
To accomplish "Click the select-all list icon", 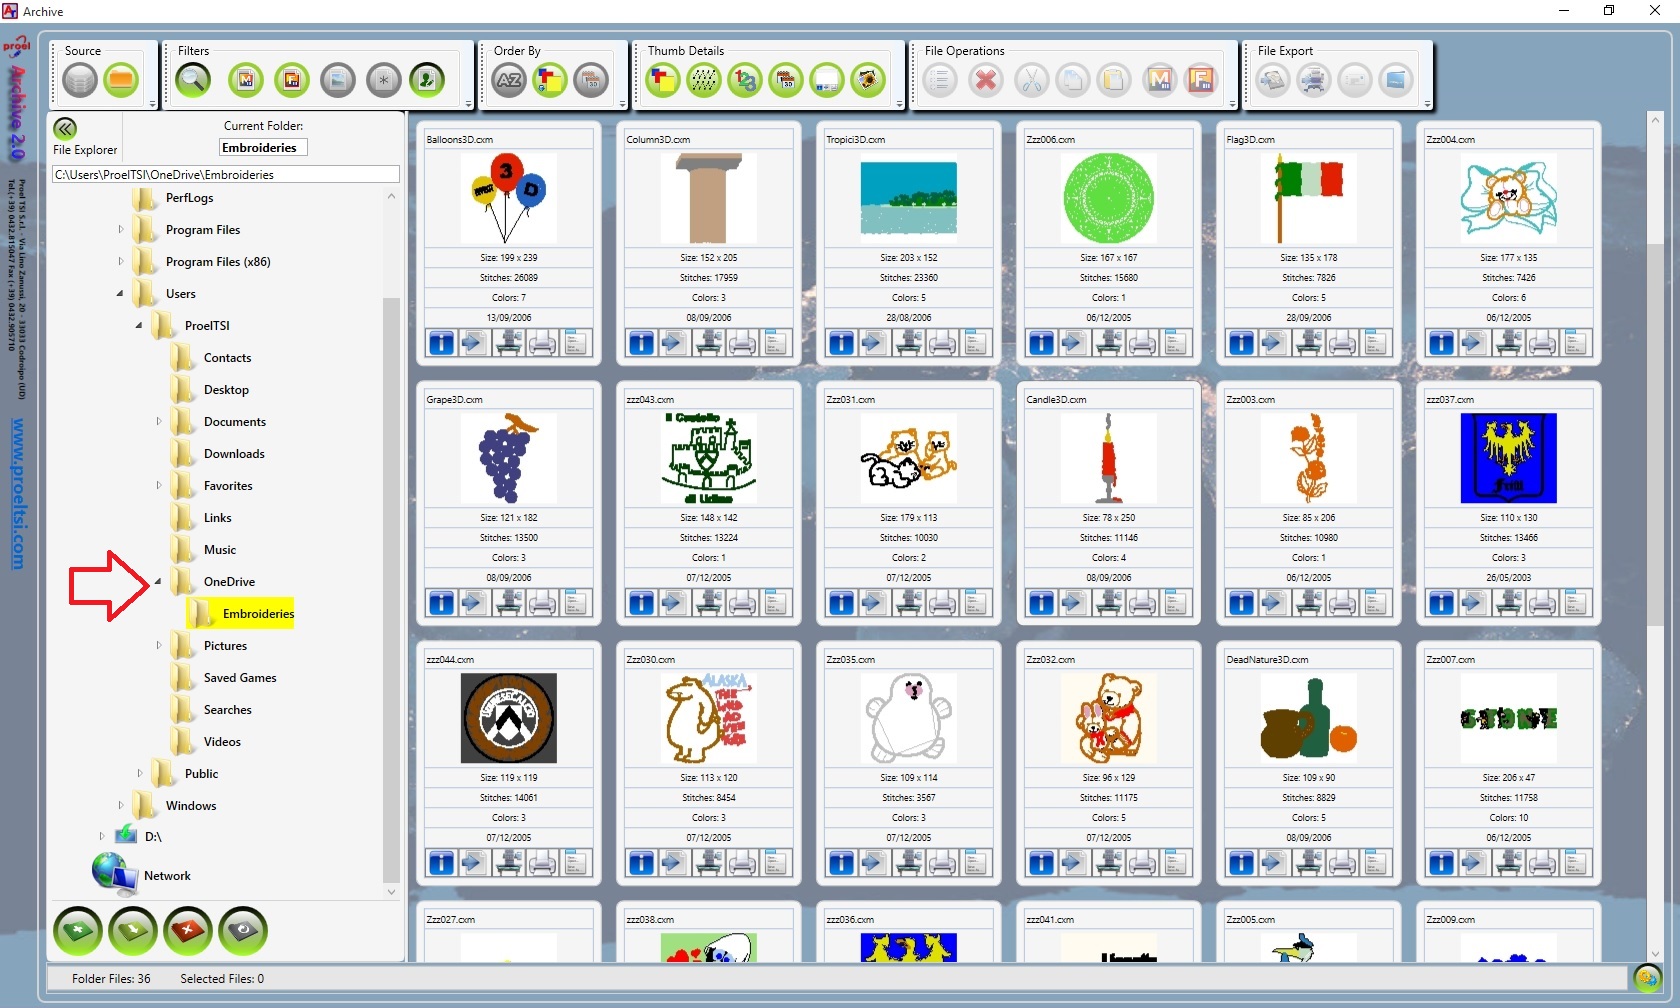I will 940,80.
